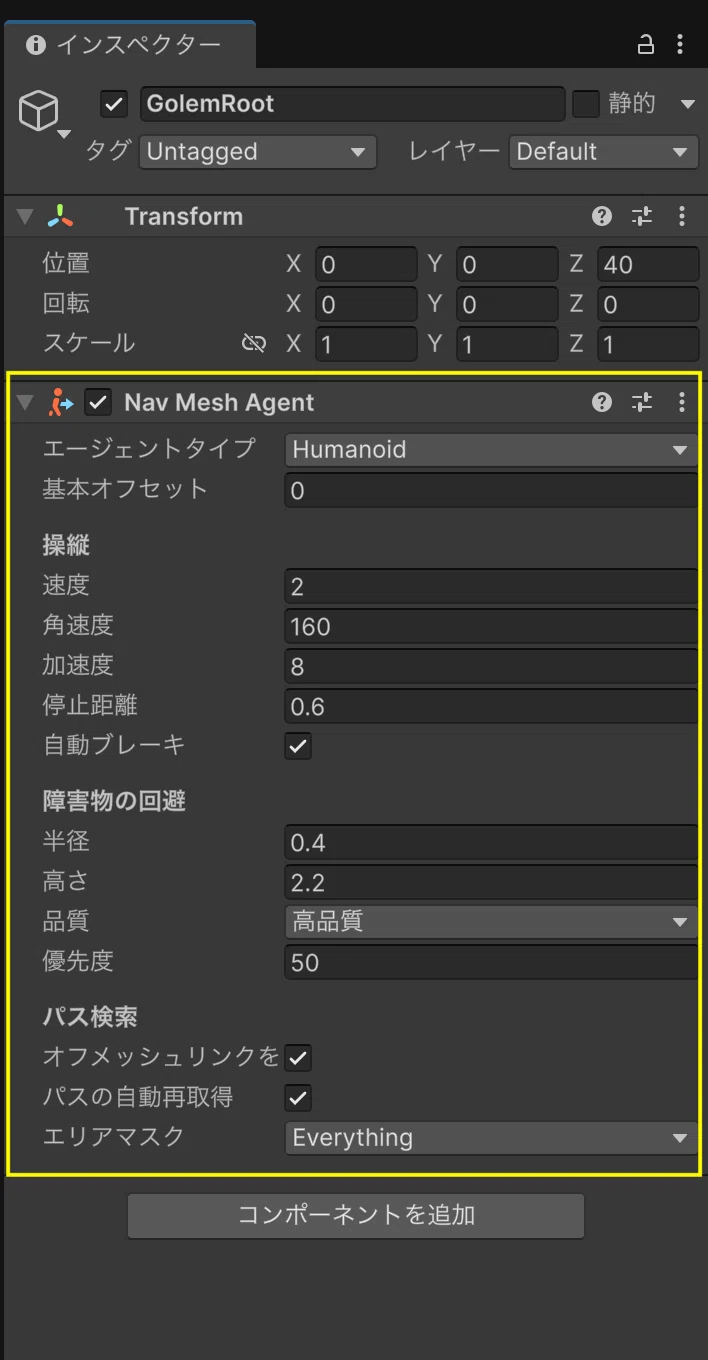Viewport: 708px width, 1360px height.
Task: Open the 品質 高品質 dropdown
Action: [491, 922]
